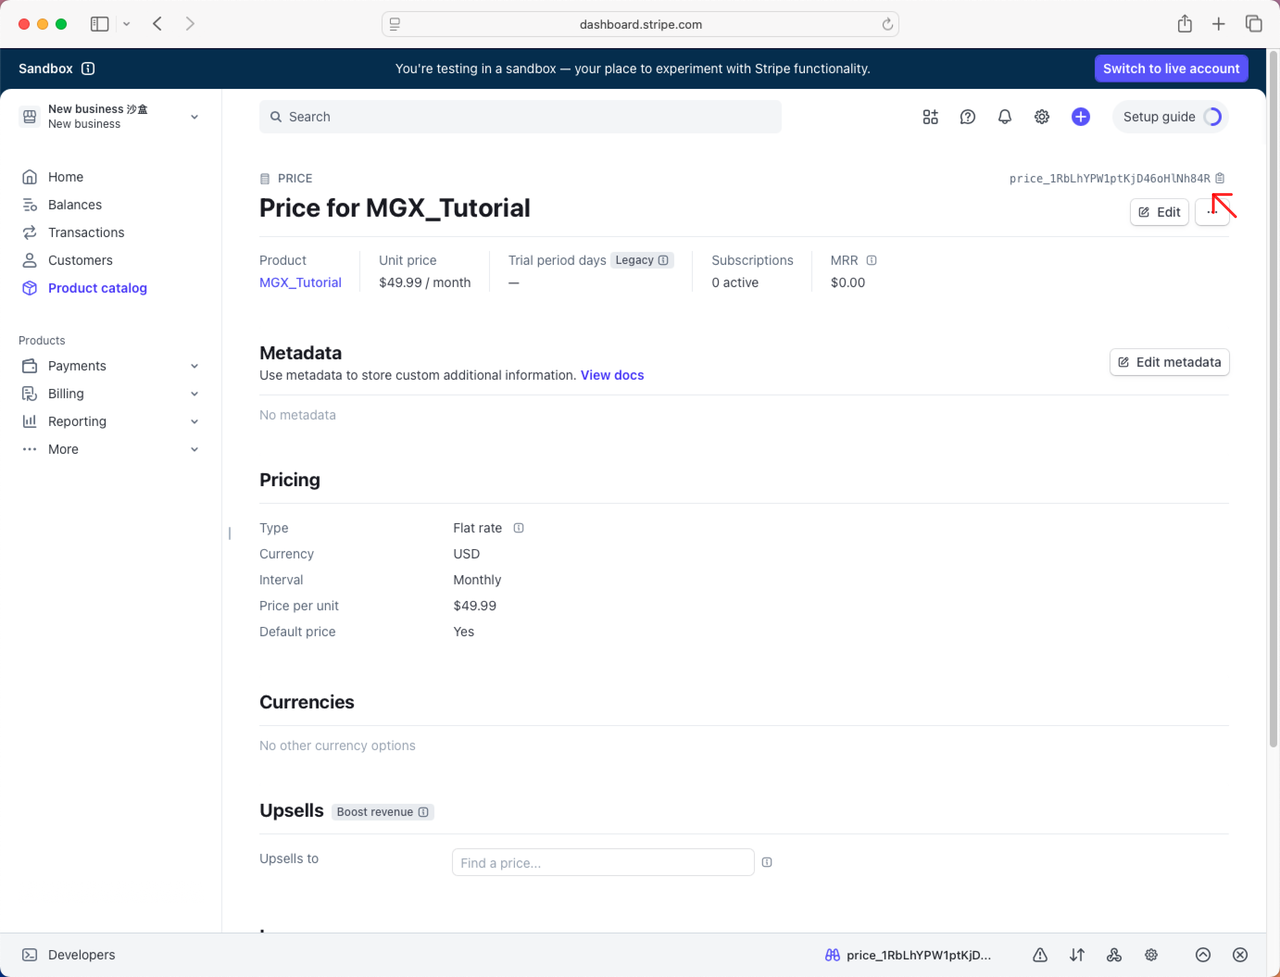Click 'No other currency options' text
Screen dimensions: 1280x977
point(337,745)
